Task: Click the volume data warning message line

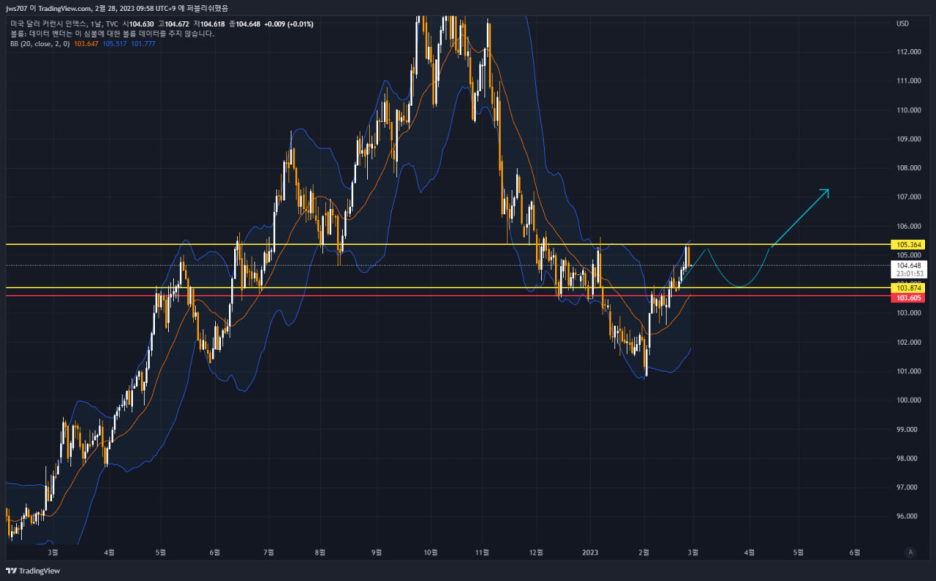Action: click(112, 33)
